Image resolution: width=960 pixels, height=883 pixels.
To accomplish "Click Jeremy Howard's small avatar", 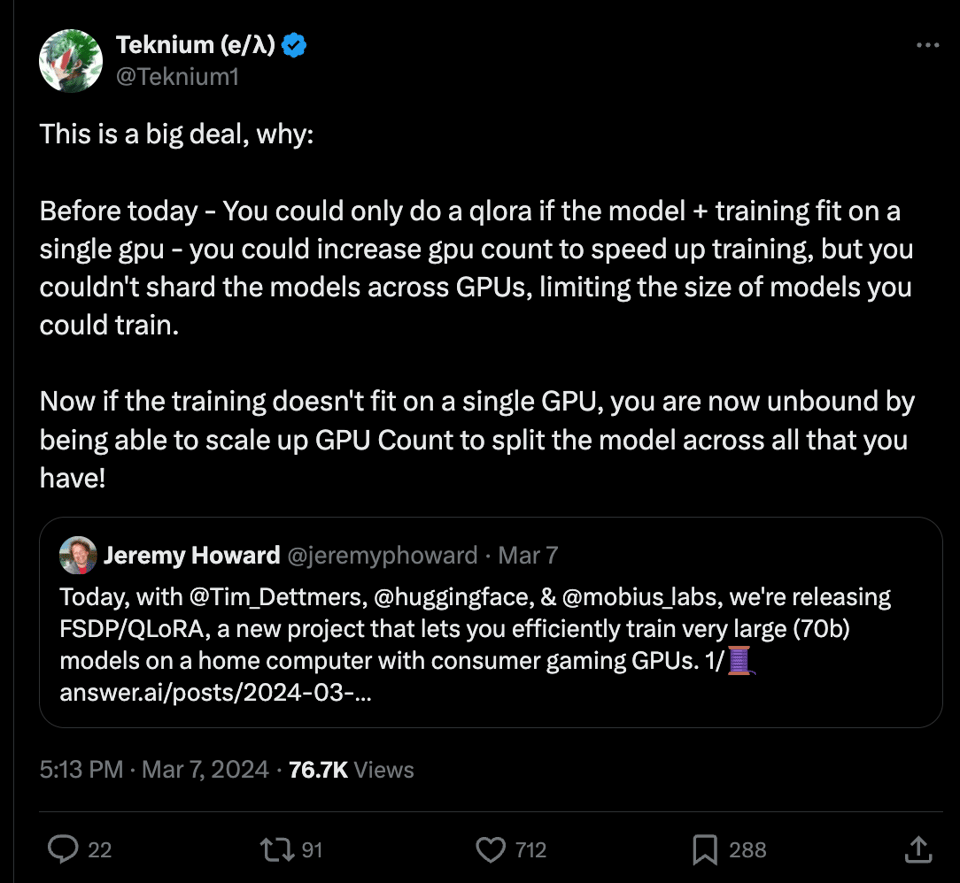I will pos(78,555).
